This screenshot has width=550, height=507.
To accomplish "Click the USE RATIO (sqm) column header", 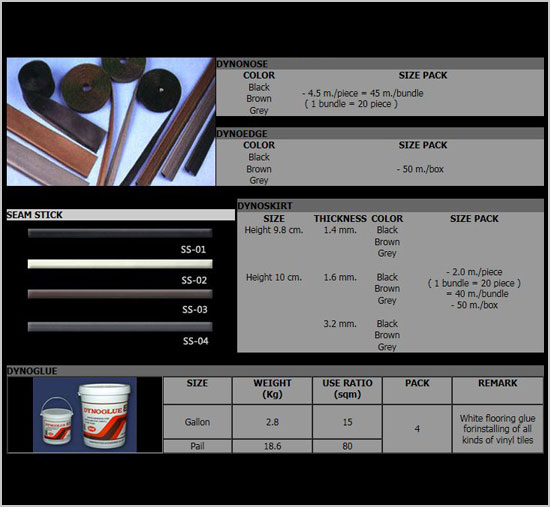I will [x=347, y=390].
